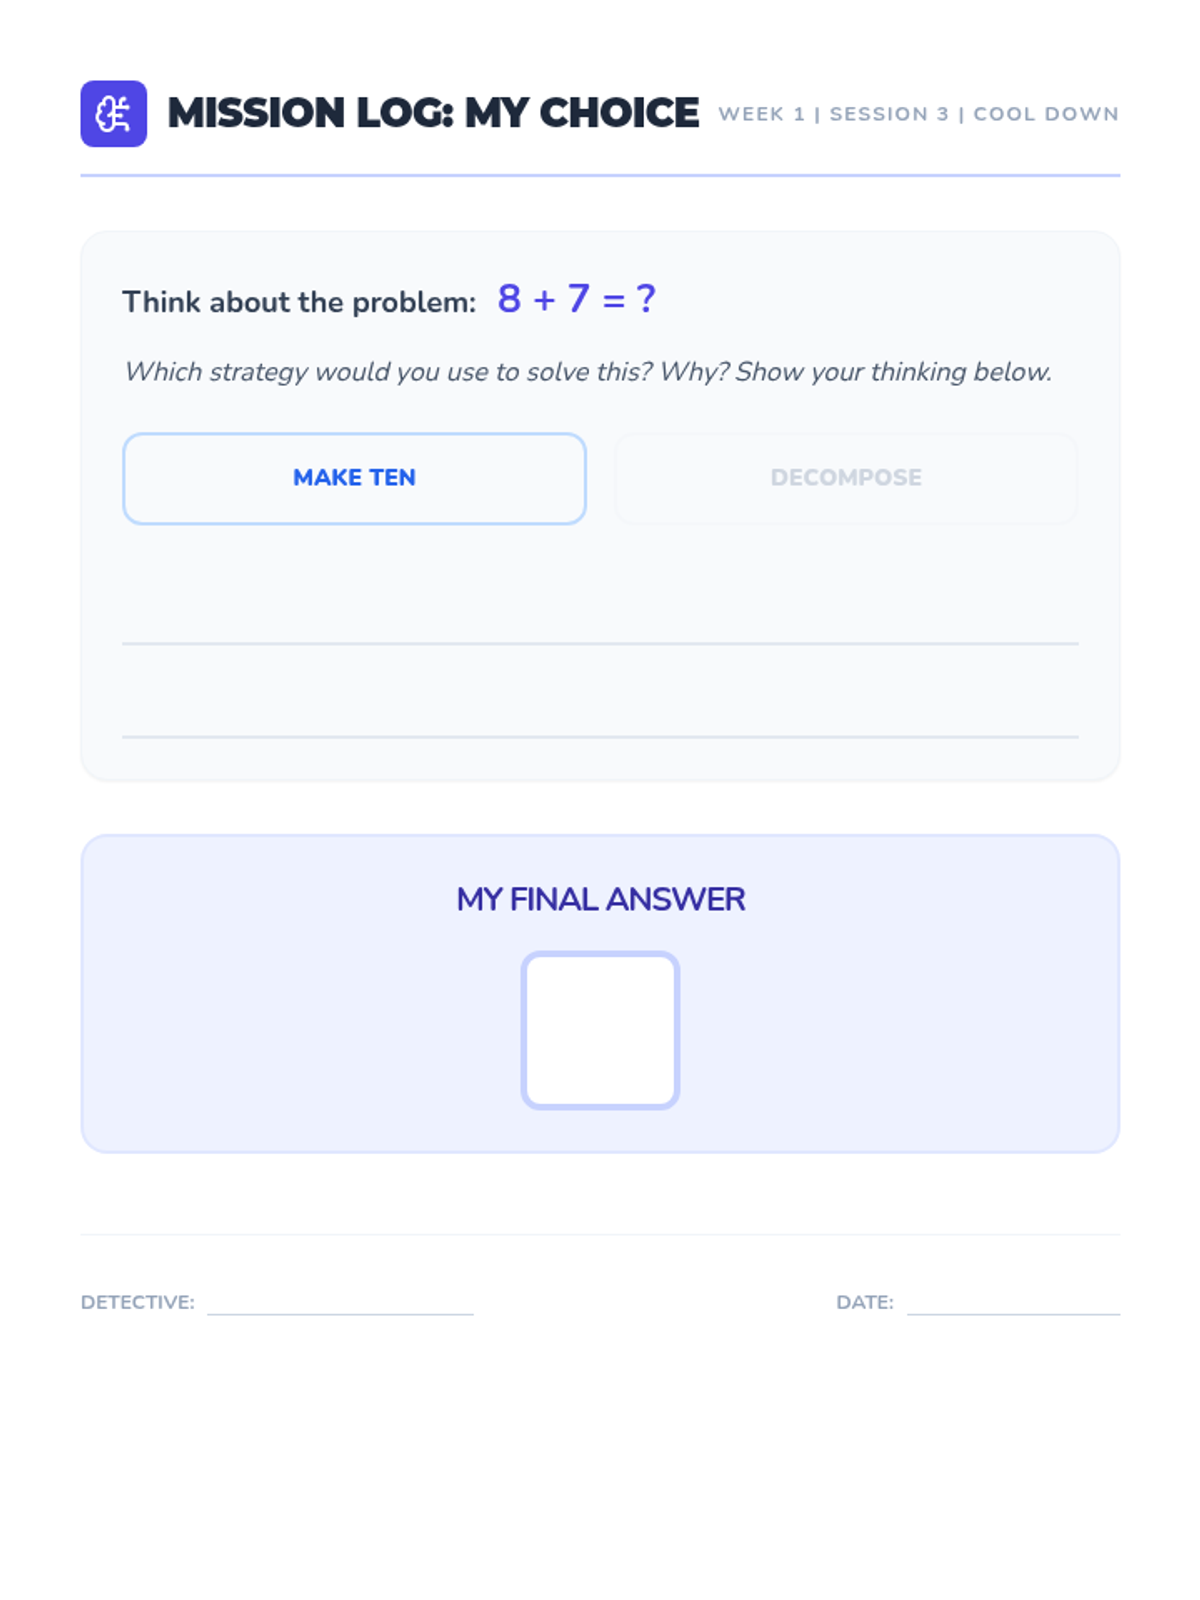Screen dimensions: 1200x1600
Task: Click the question mark in the equation
Action: [646, 299]
